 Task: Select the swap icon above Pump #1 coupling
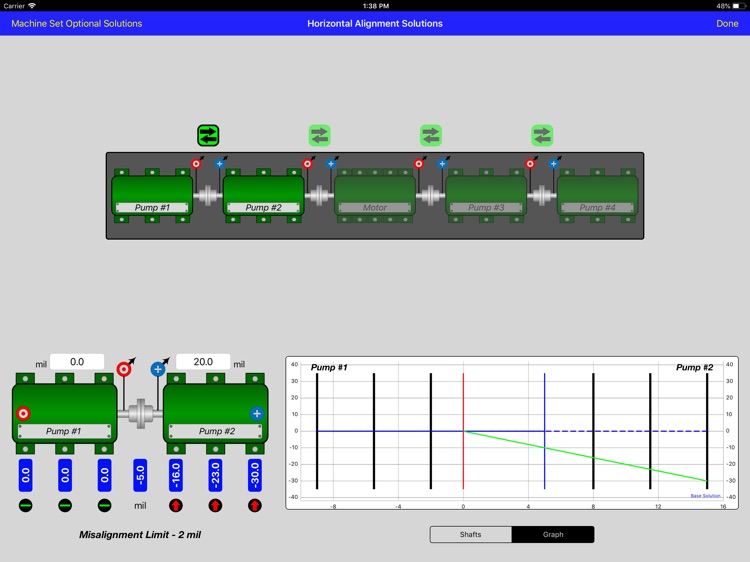coord(208,135)
